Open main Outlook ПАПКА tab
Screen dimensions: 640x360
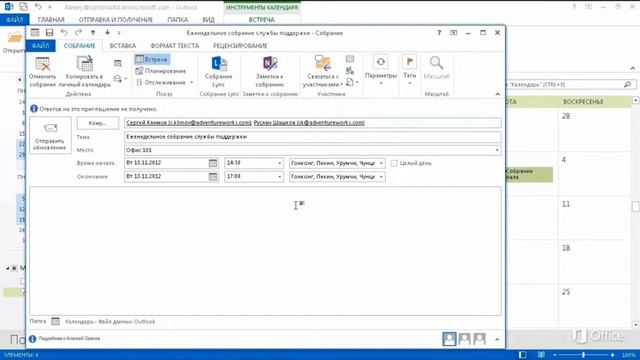(178, 20)
